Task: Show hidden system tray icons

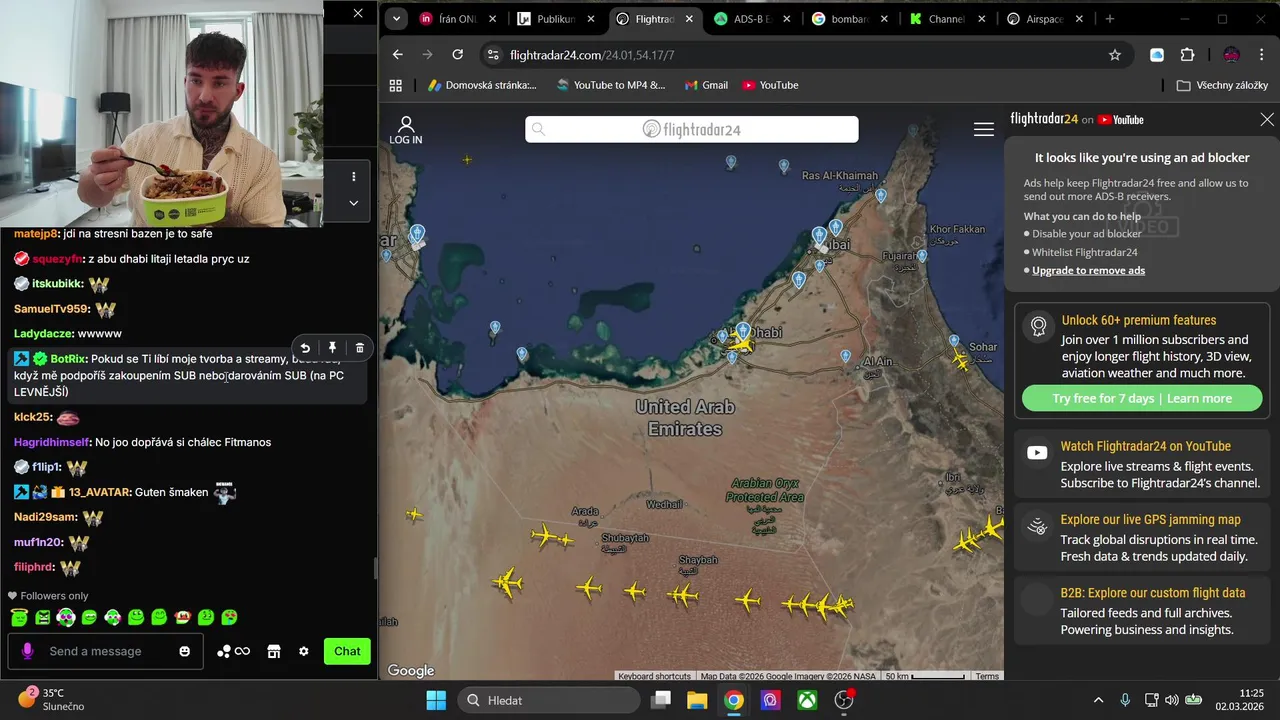Action: pyautogui.click(x=1099, y=700)
